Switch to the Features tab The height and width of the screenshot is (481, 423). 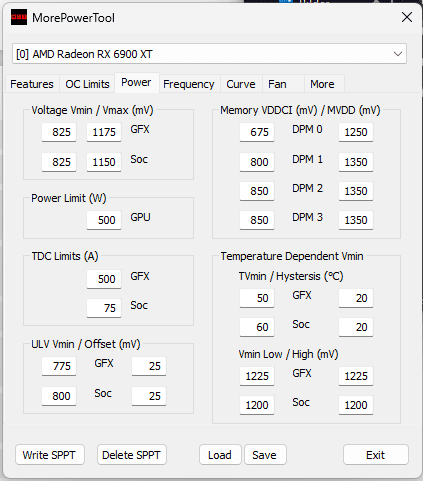pyautogui.click(x=32, y=84)
